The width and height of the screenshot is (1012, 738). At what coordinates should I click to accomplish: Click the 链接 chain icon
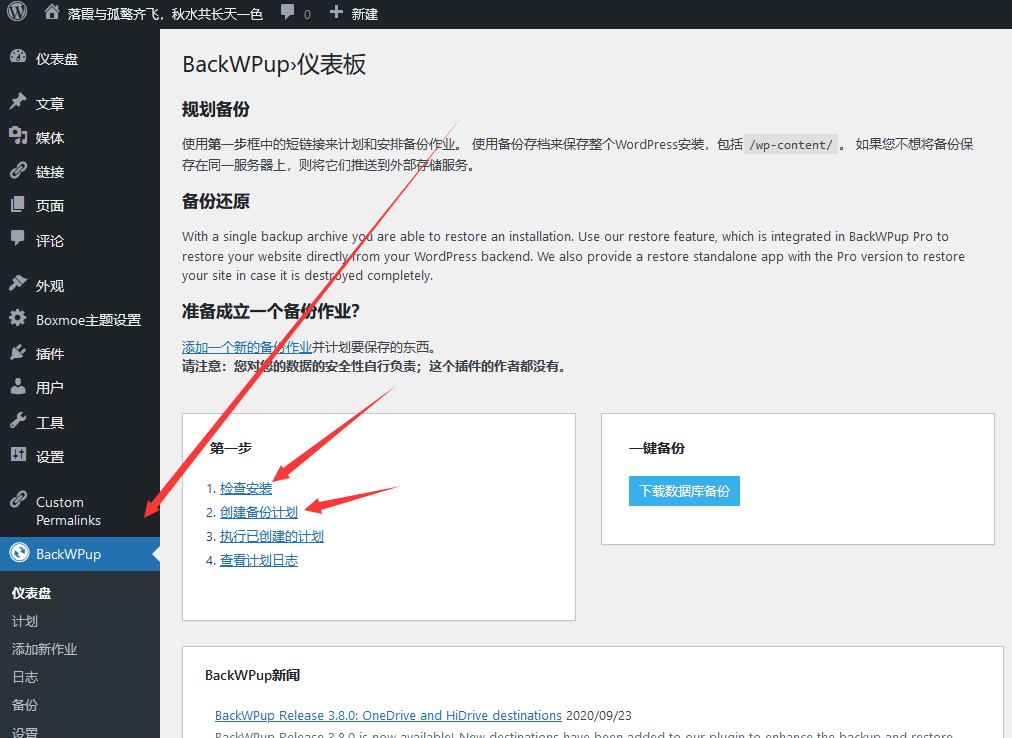coord(18,170)
